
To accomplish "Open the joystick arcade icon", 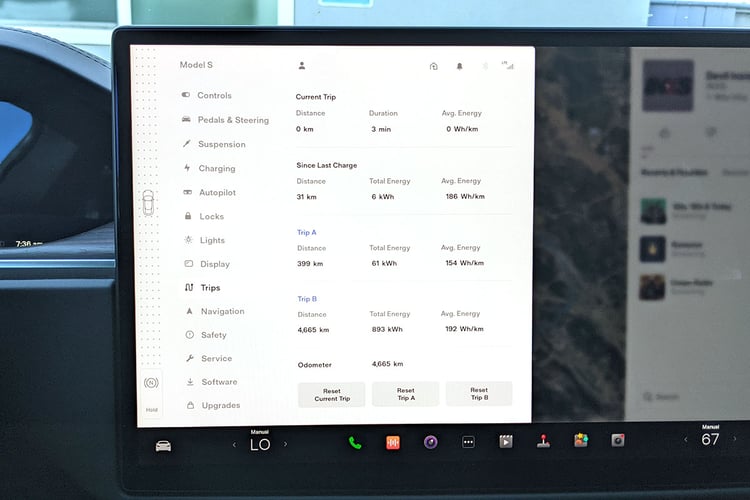I will 543,441.
